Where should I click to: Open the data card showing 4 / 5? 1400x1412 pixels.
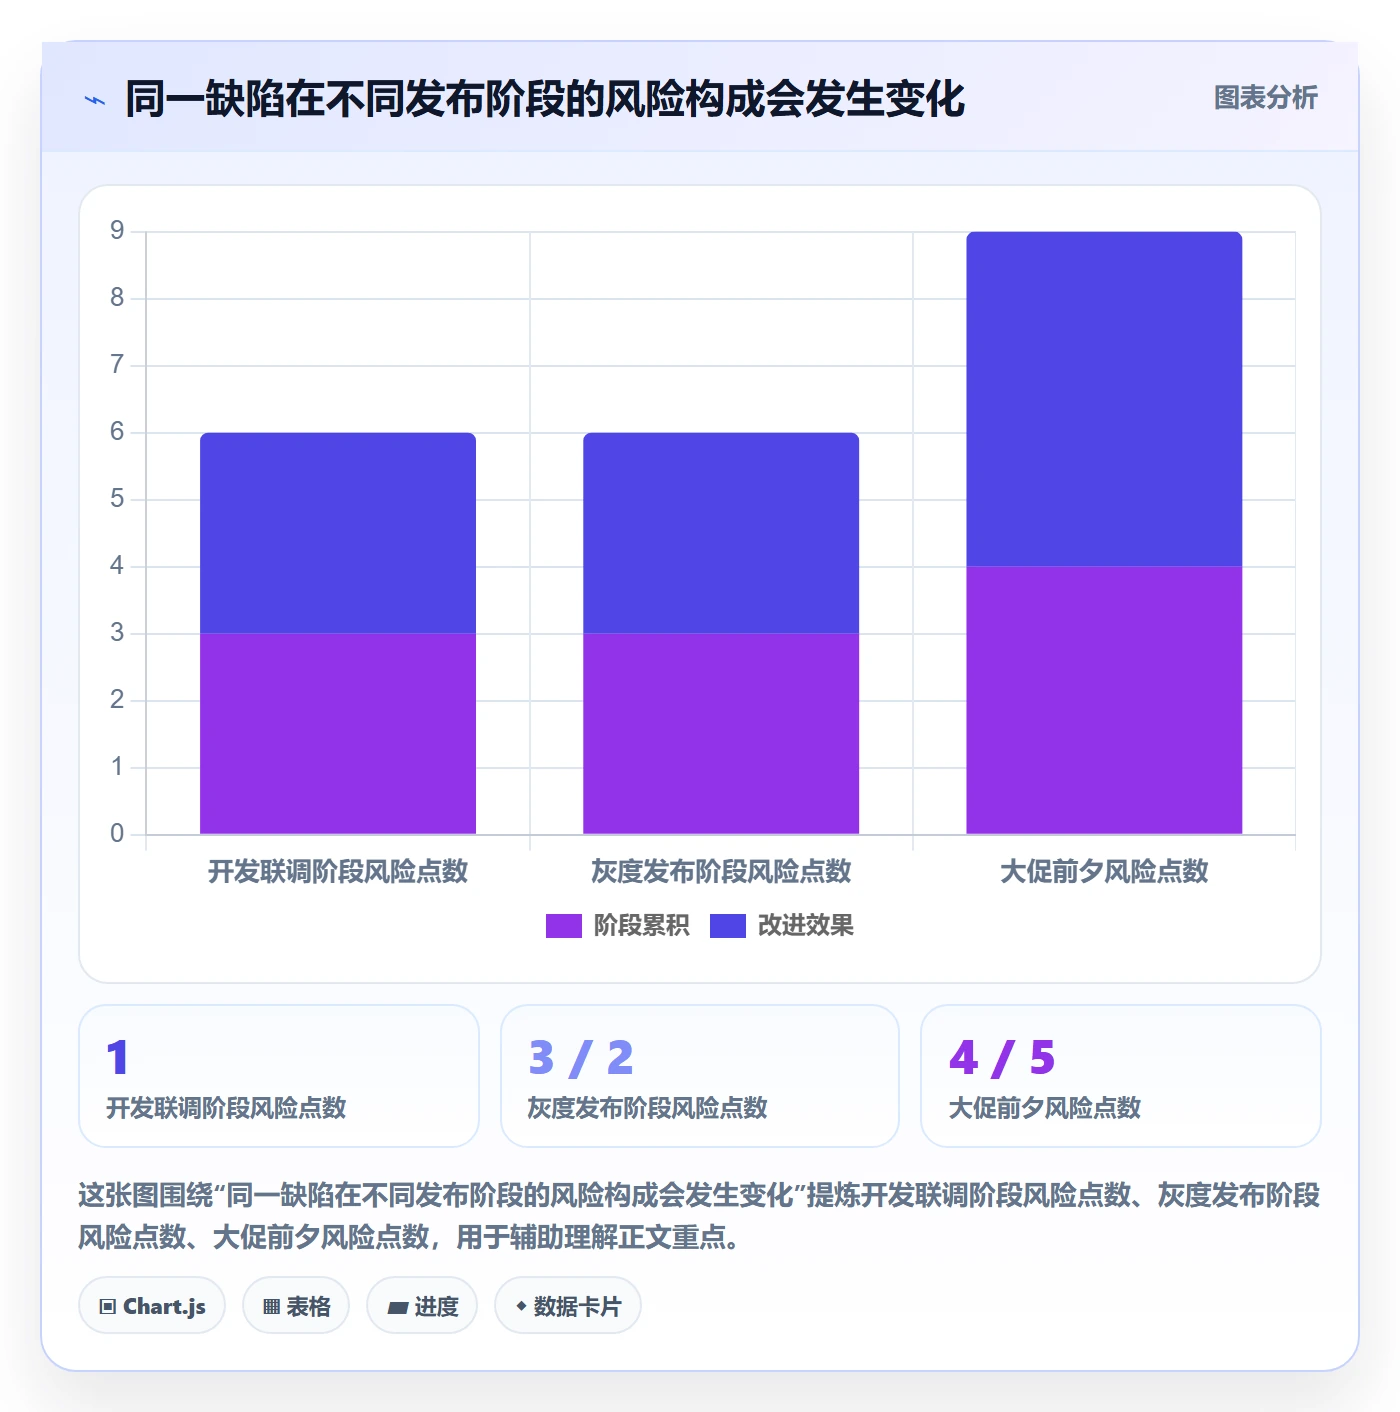tap(1121, 1076)
